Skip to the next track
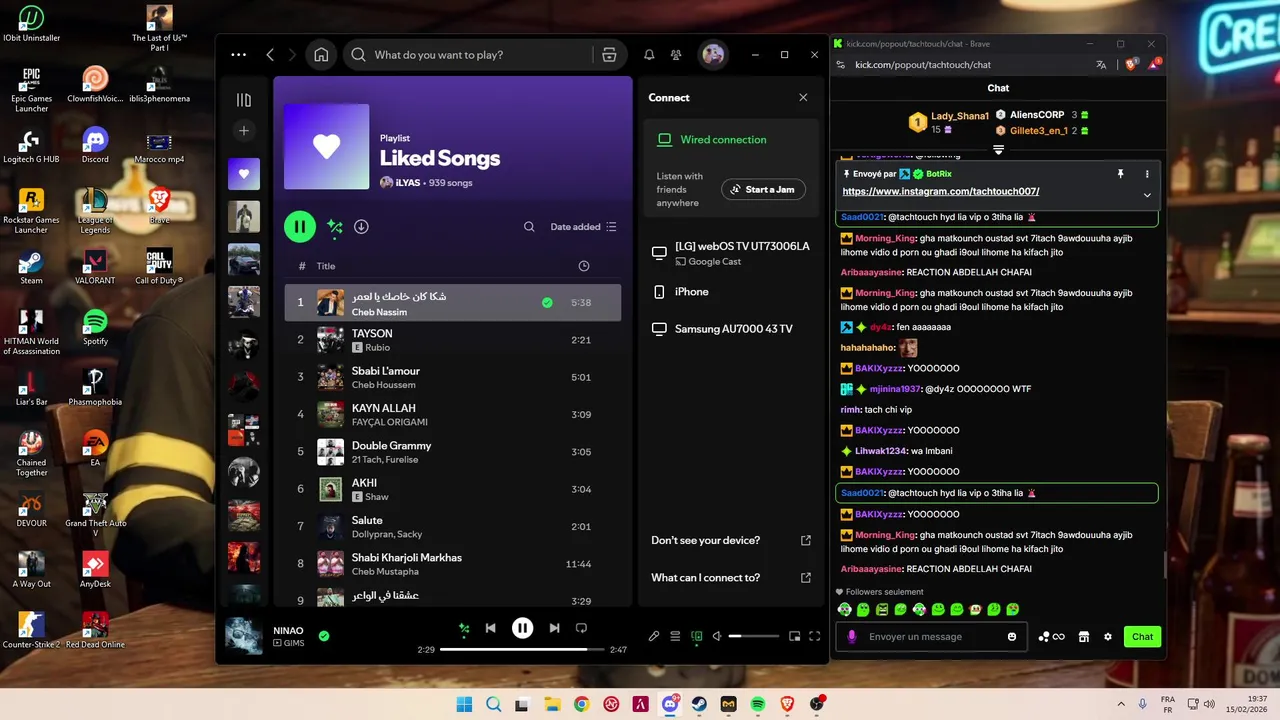1280x720 pixels. coord(554,628)
